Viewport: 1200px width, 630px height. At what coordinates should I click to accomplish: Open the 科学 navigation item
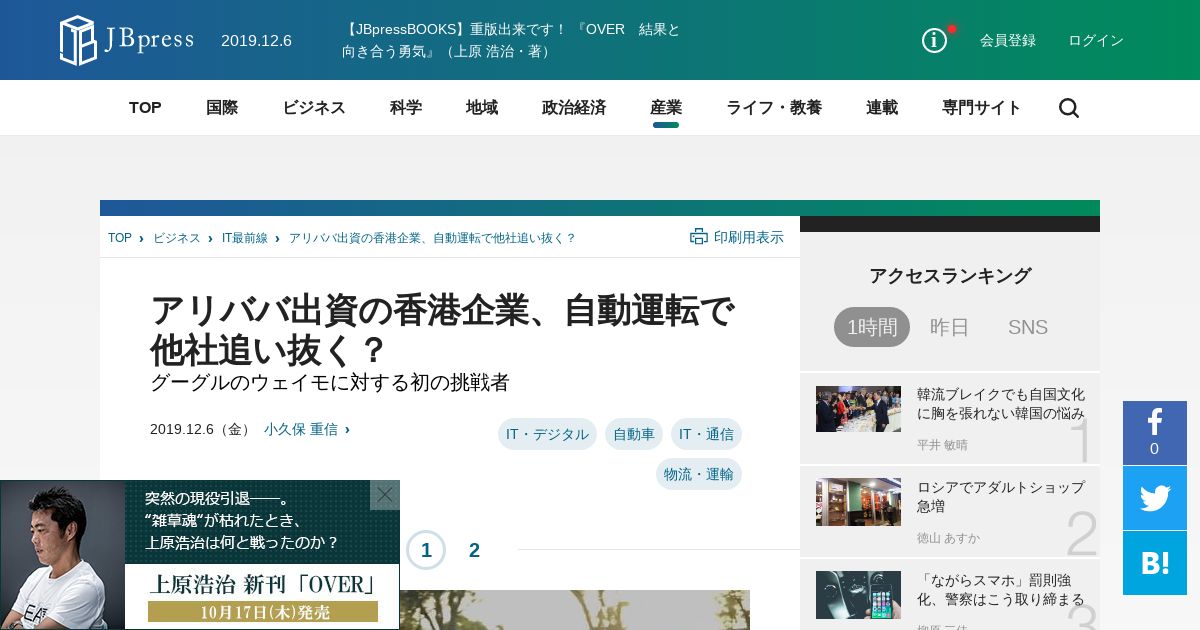click(x=406, y=108)
